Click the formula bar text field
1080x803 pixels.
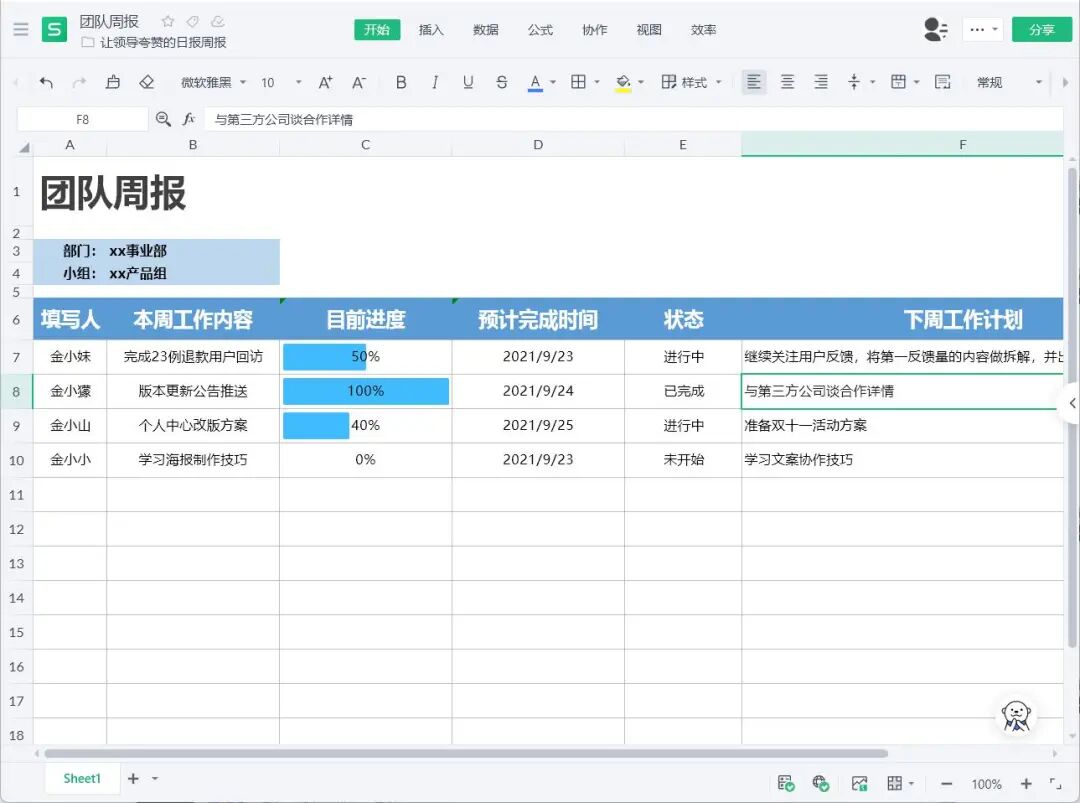click(634, 119)
